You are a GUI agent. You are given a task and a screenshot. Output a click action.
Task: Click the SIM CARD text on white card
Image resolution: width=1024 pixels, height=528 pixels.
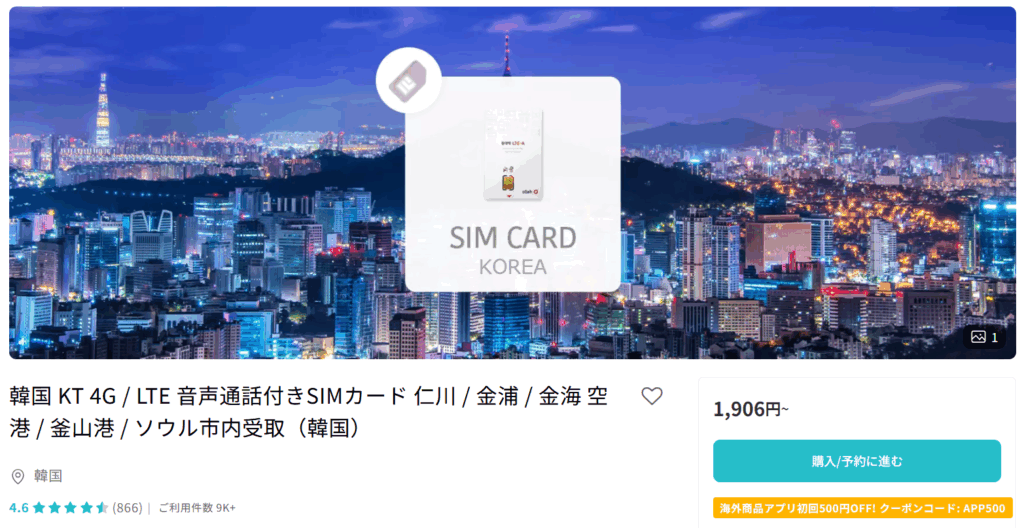pyautogui.click(x=513, y=237)
